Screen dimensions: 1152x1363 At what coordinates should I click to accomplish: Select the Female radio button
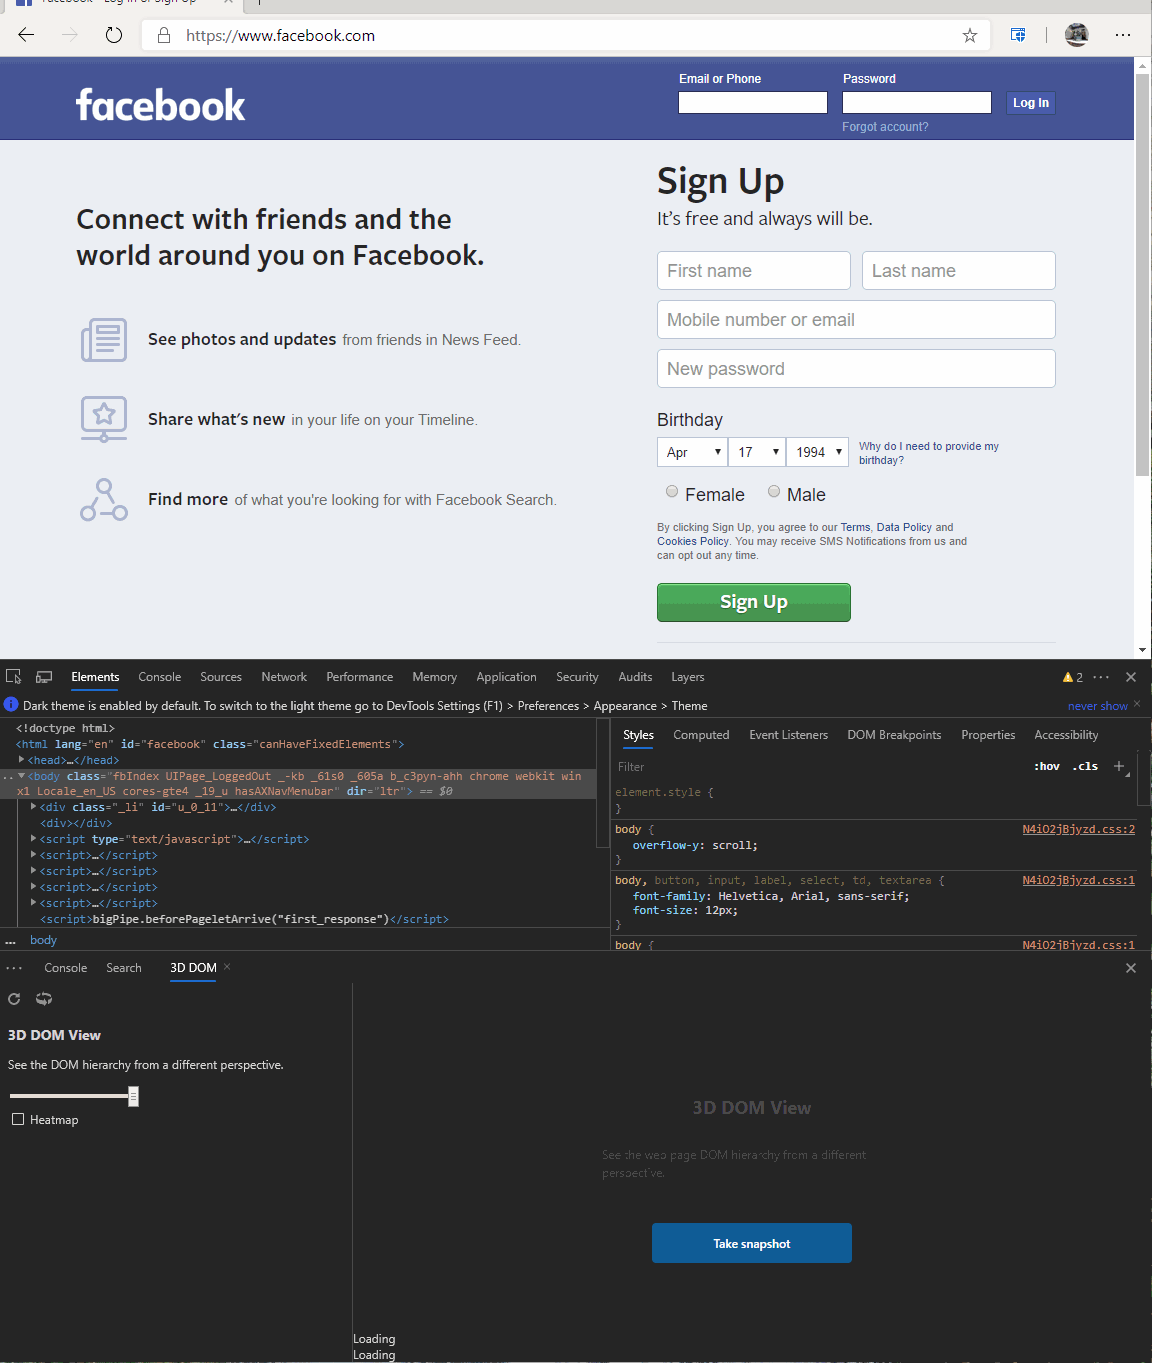coord(672,491)
